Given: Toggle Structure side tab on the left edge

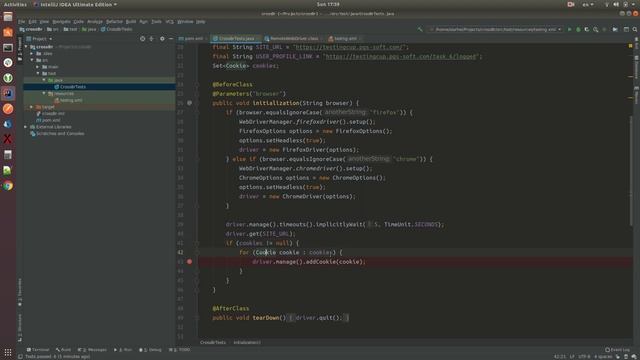Looking at the screenshot, I should coord(20,327).
